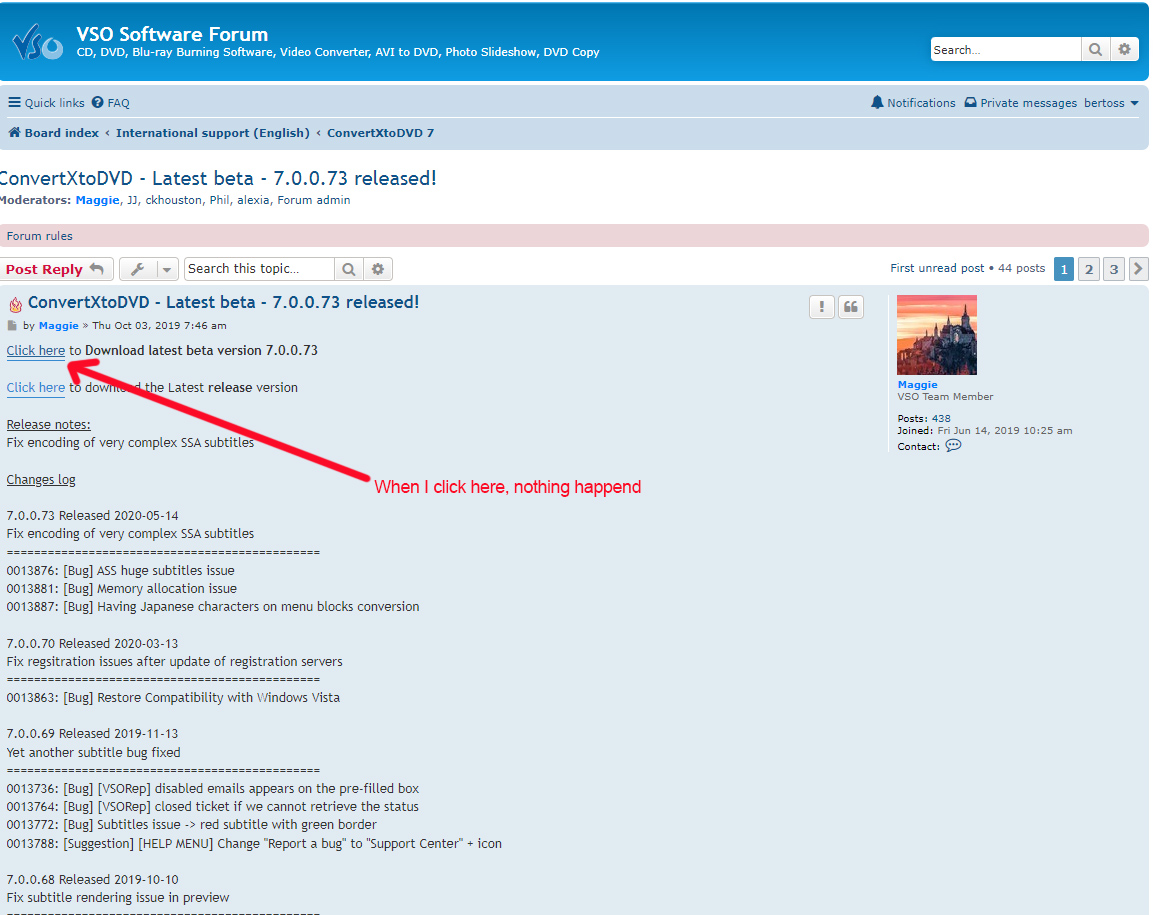This screenshot has height=915, width=1154.
Task: Go to page 2 of topic
Action: point(1089,269)
